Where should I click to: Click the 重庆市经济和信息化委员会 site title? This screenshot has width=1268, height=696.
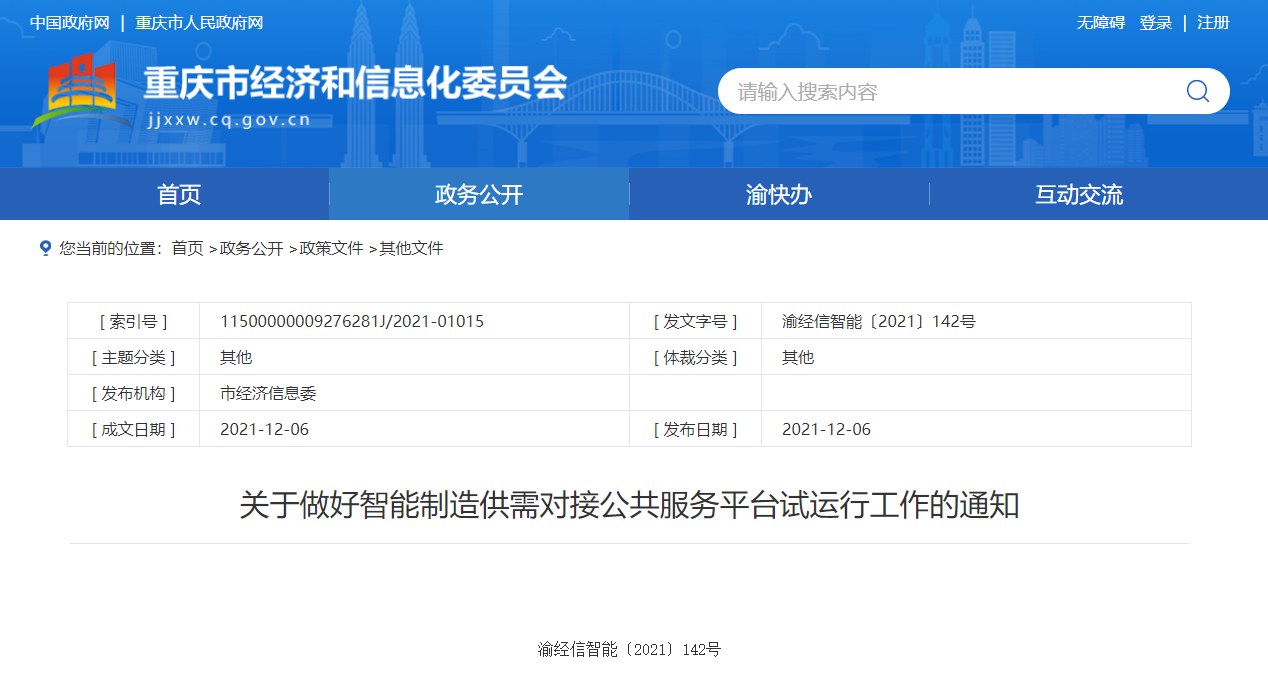[355, 83]
